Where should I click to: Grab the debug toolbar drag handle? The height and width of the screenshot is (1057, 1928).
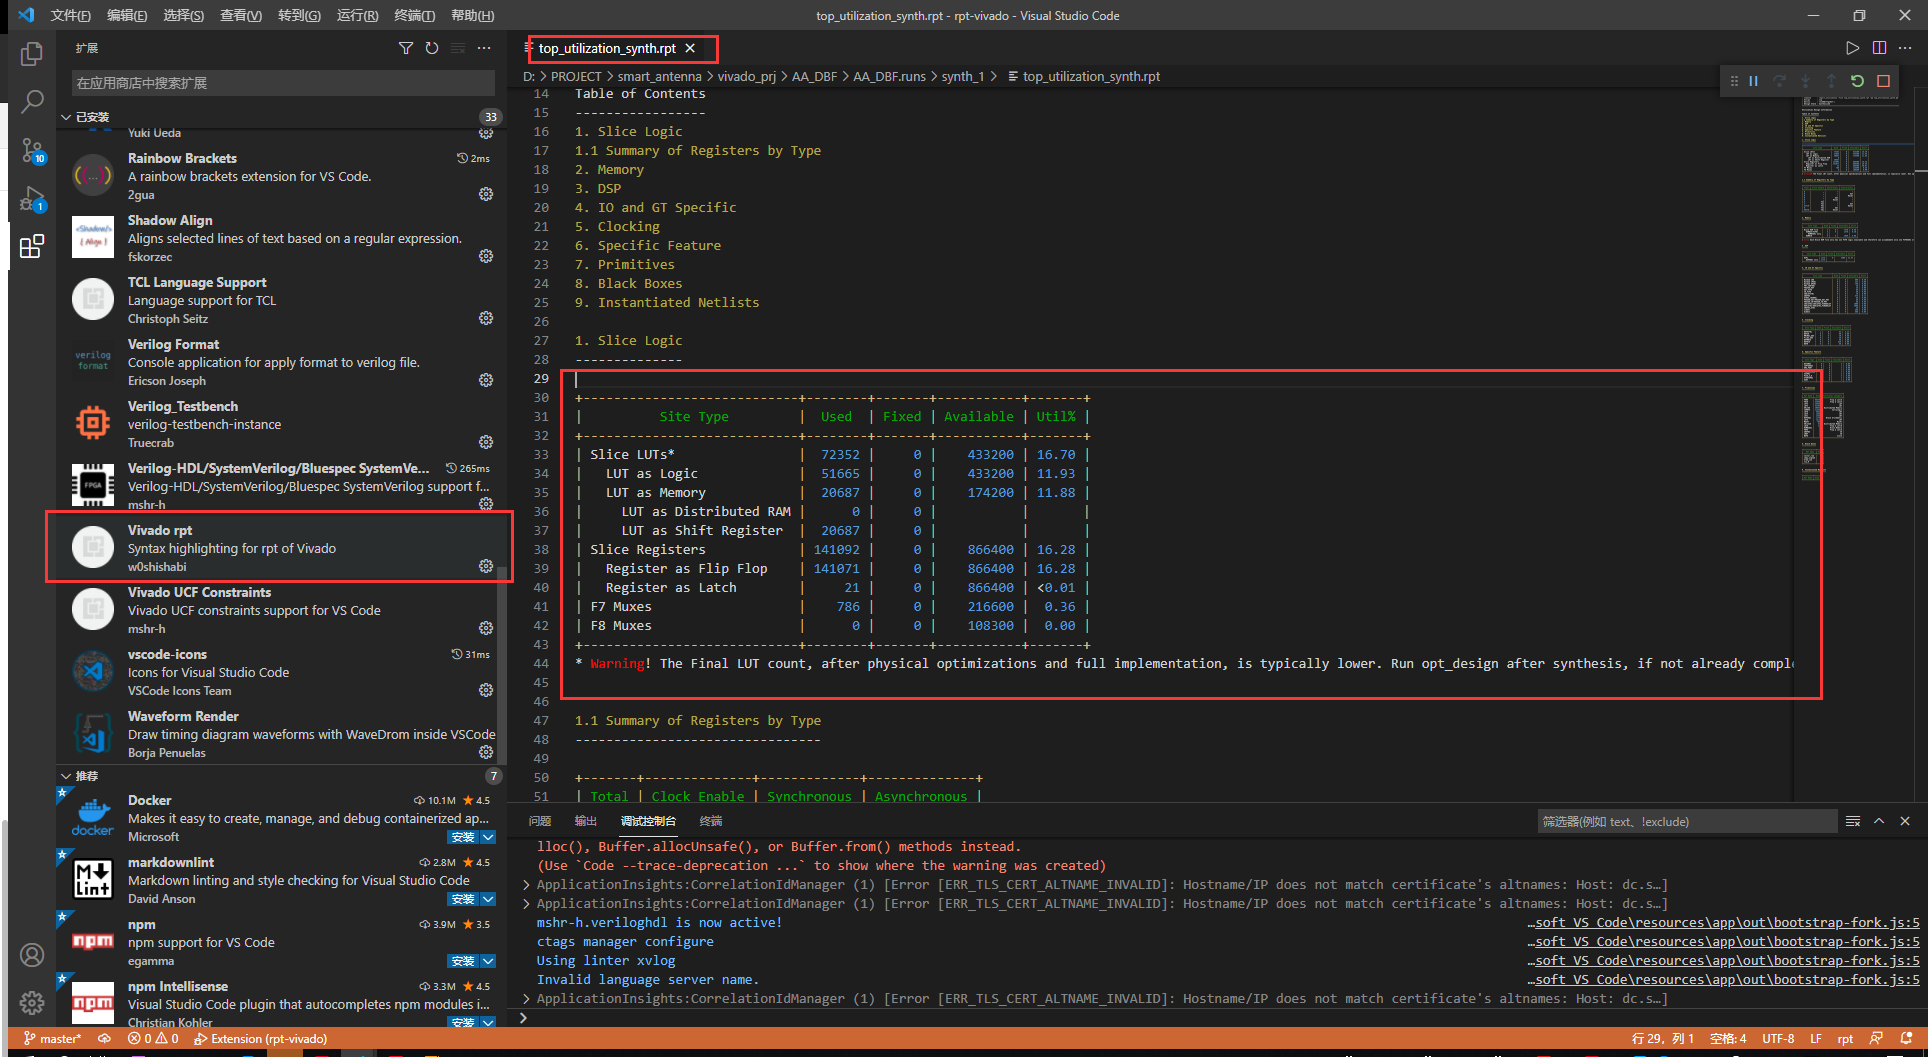tap(1734, 81)
